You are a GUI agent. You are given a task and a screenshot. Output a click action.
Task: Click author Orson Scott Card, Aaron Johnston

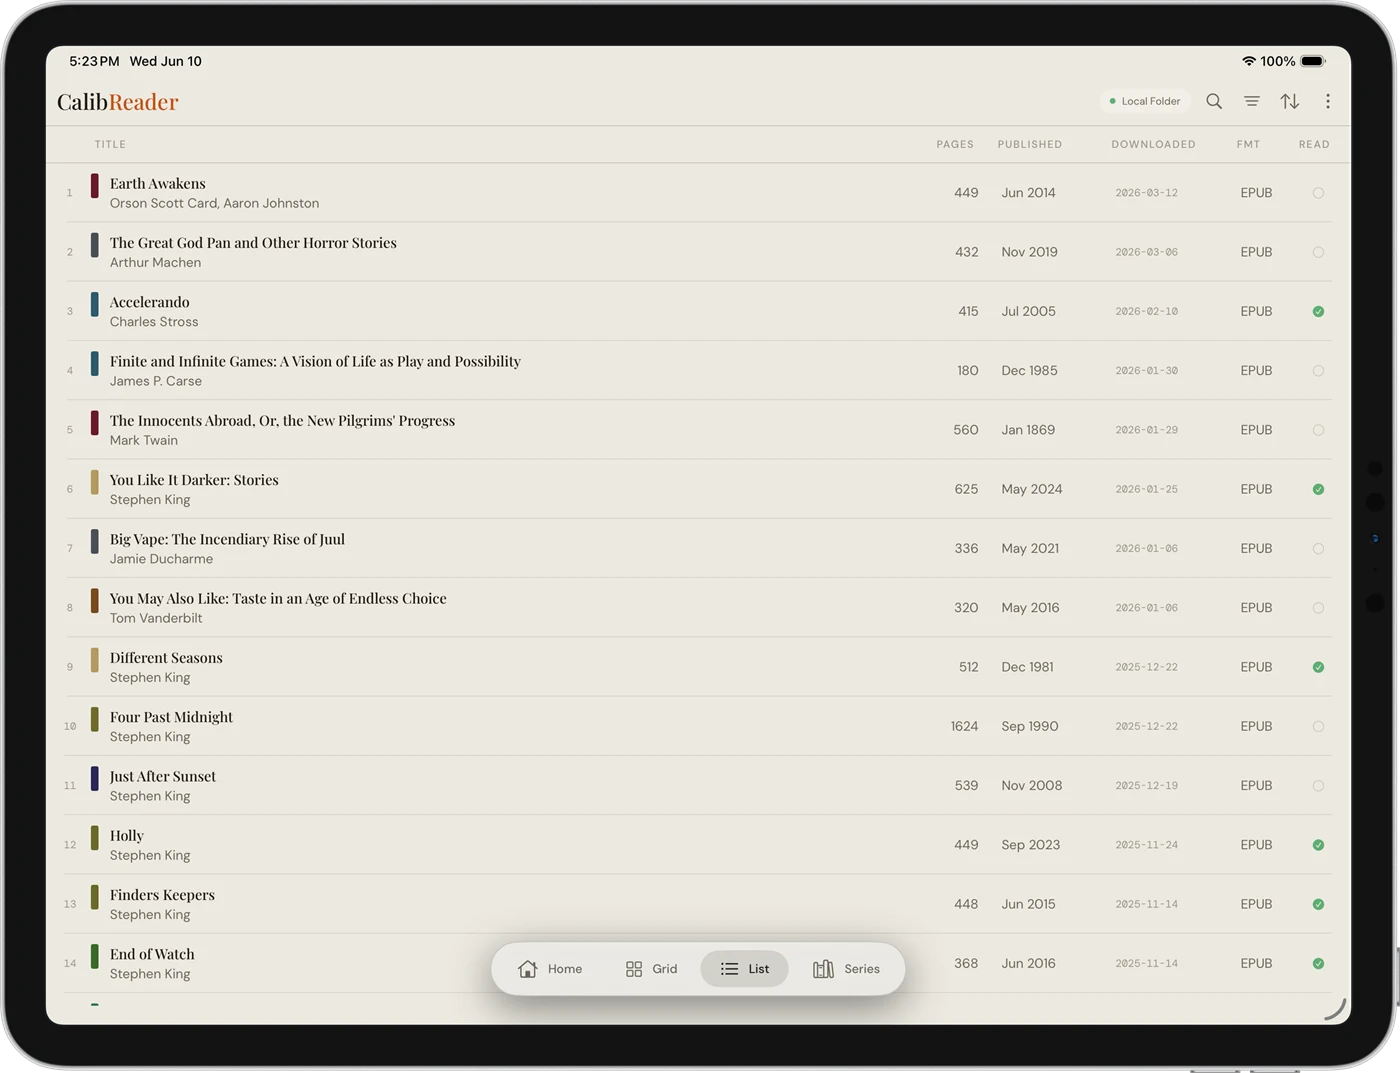click(x=214, y=203)
